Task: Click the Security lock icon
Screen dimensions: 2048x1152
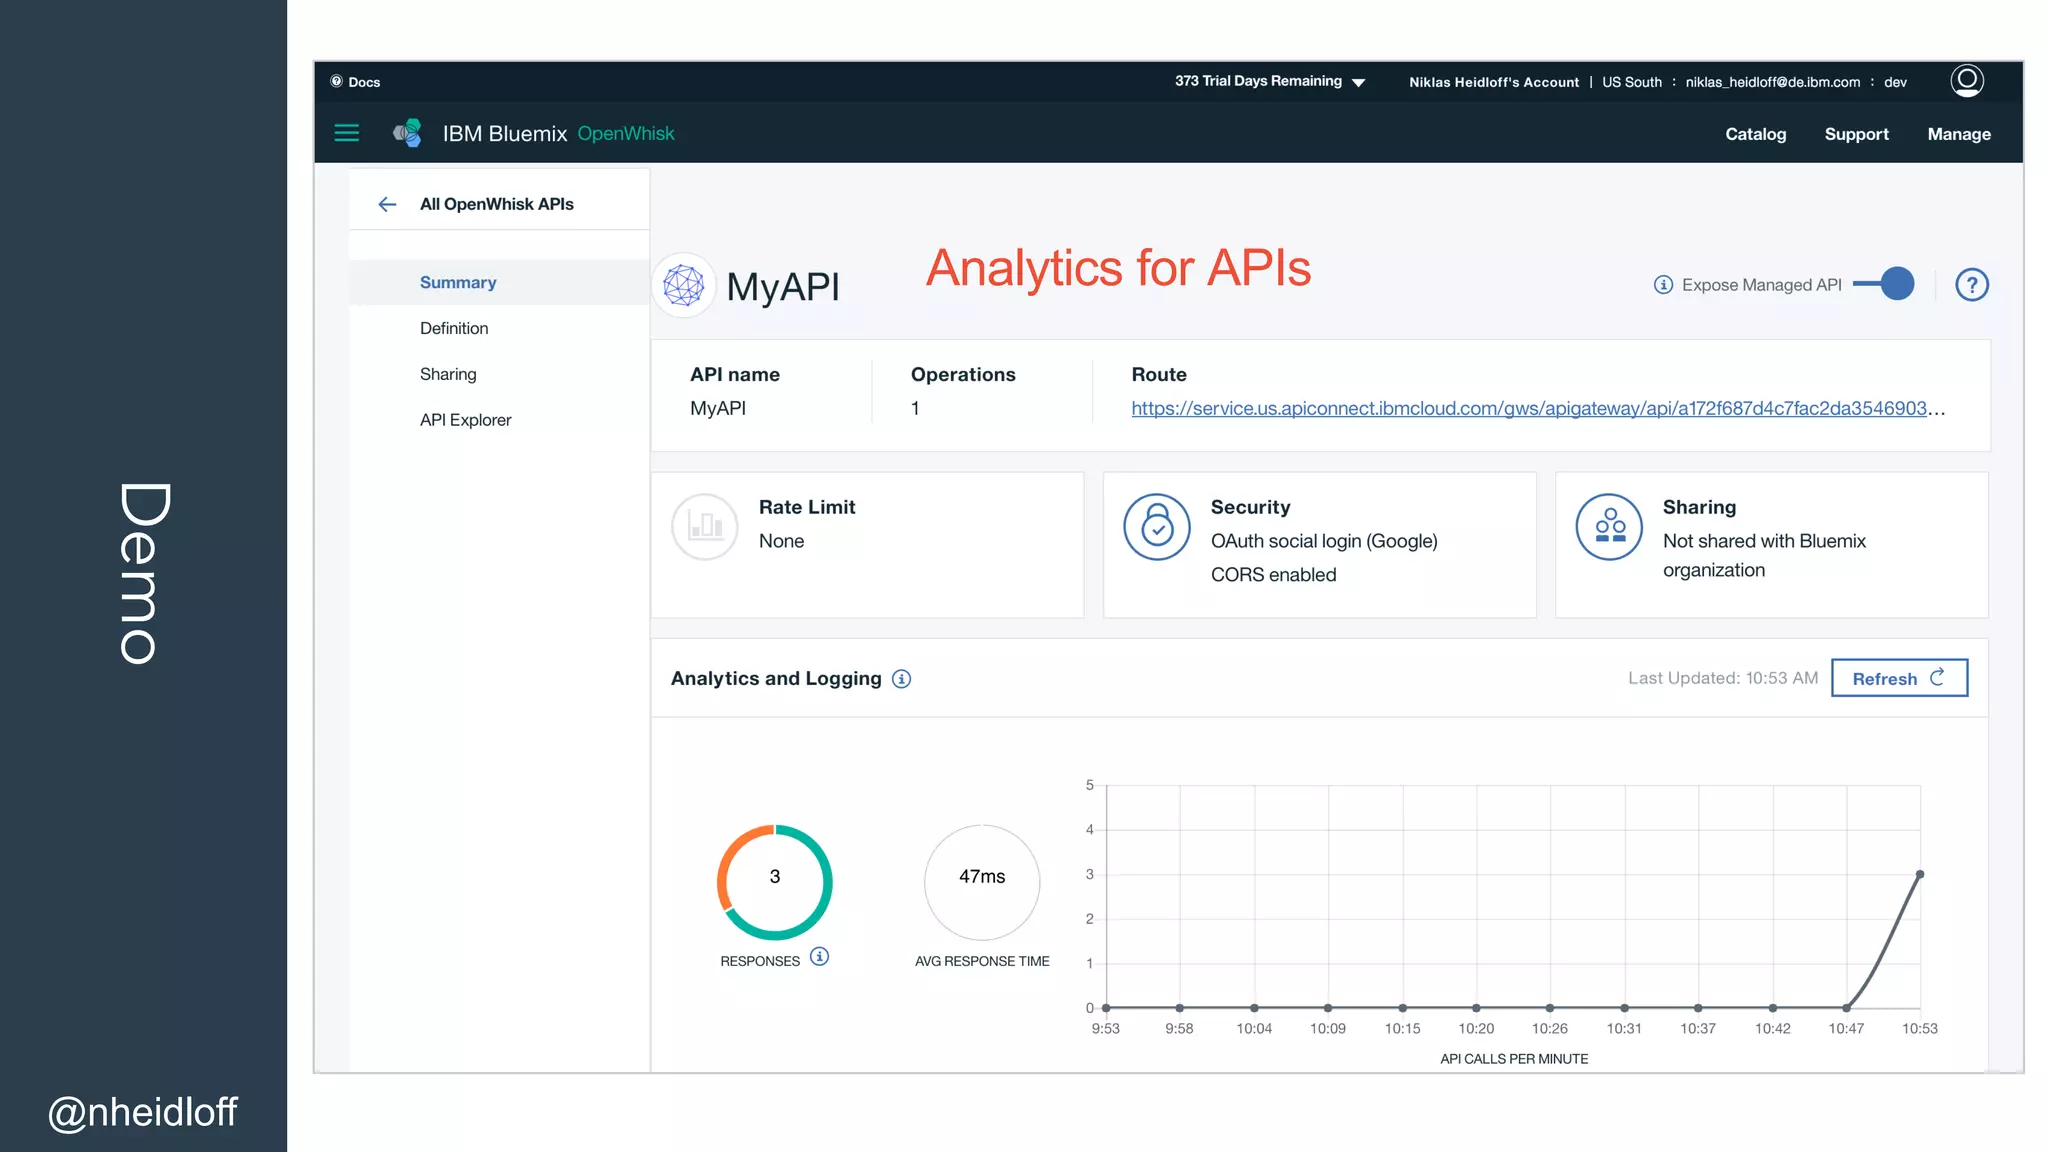Action: tap(1156, 526)
